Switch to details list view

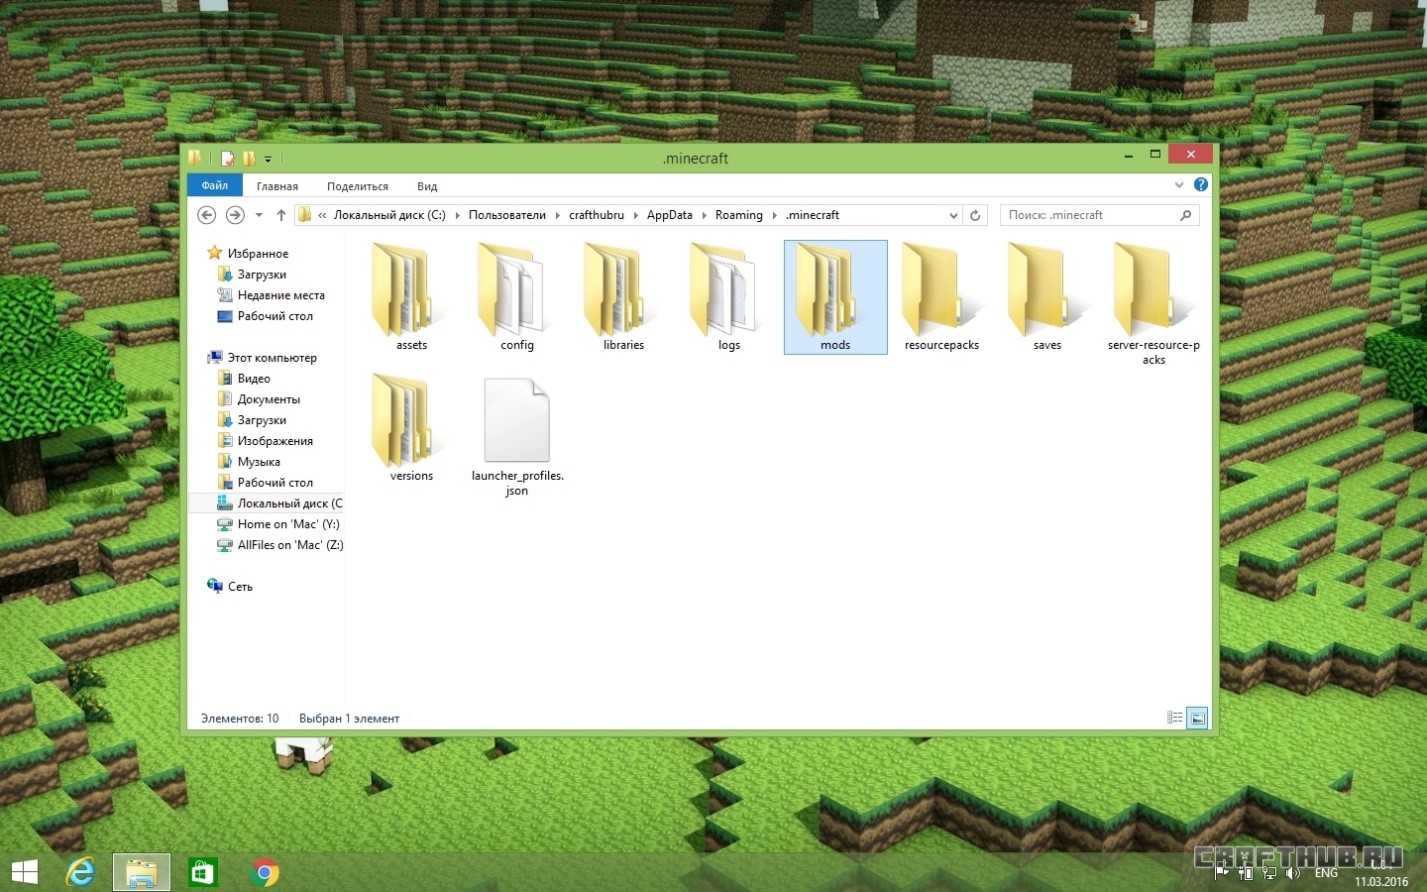tap(1175, 718)
